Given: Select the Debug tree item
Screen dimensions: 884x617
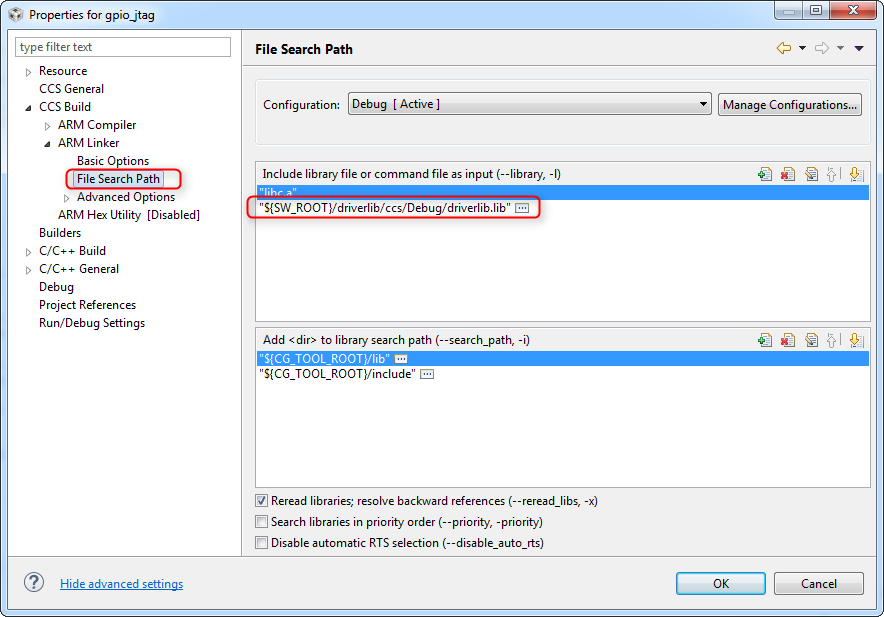Looking at the screenshot, I should tap(56, 287).
